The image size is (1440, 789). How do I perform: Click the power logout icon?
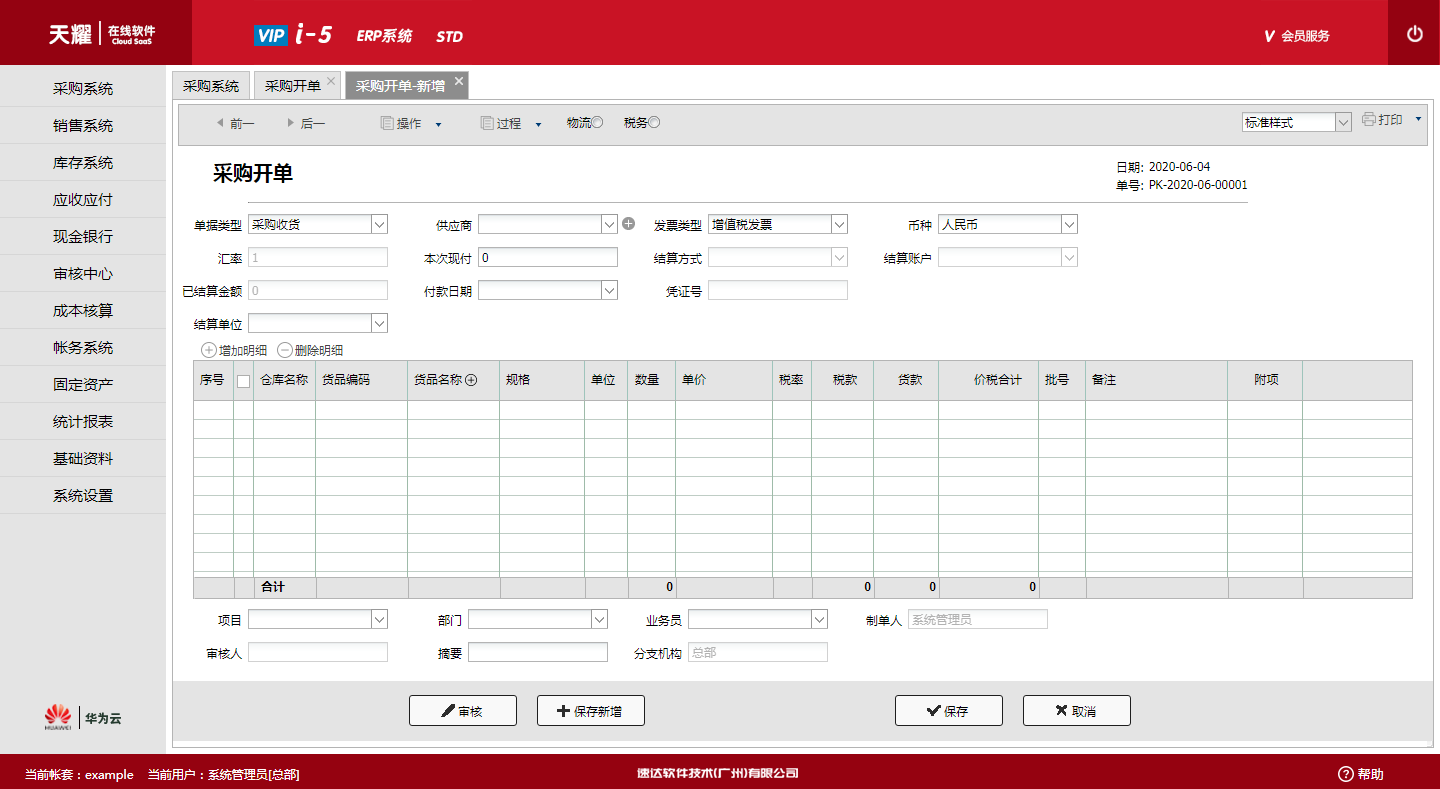1414,34
